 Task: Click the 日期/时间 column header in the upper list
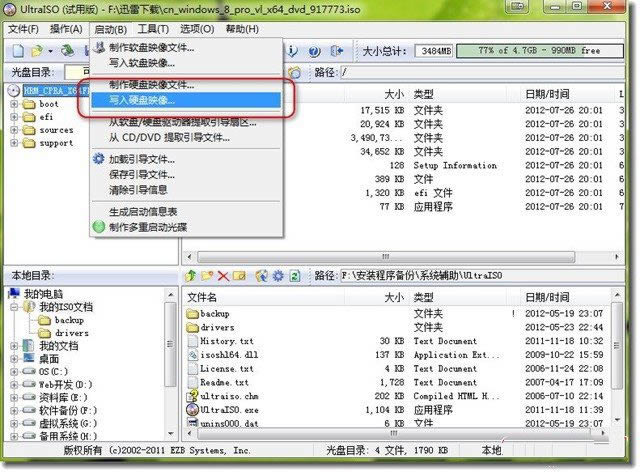click(x=547, y=94)
